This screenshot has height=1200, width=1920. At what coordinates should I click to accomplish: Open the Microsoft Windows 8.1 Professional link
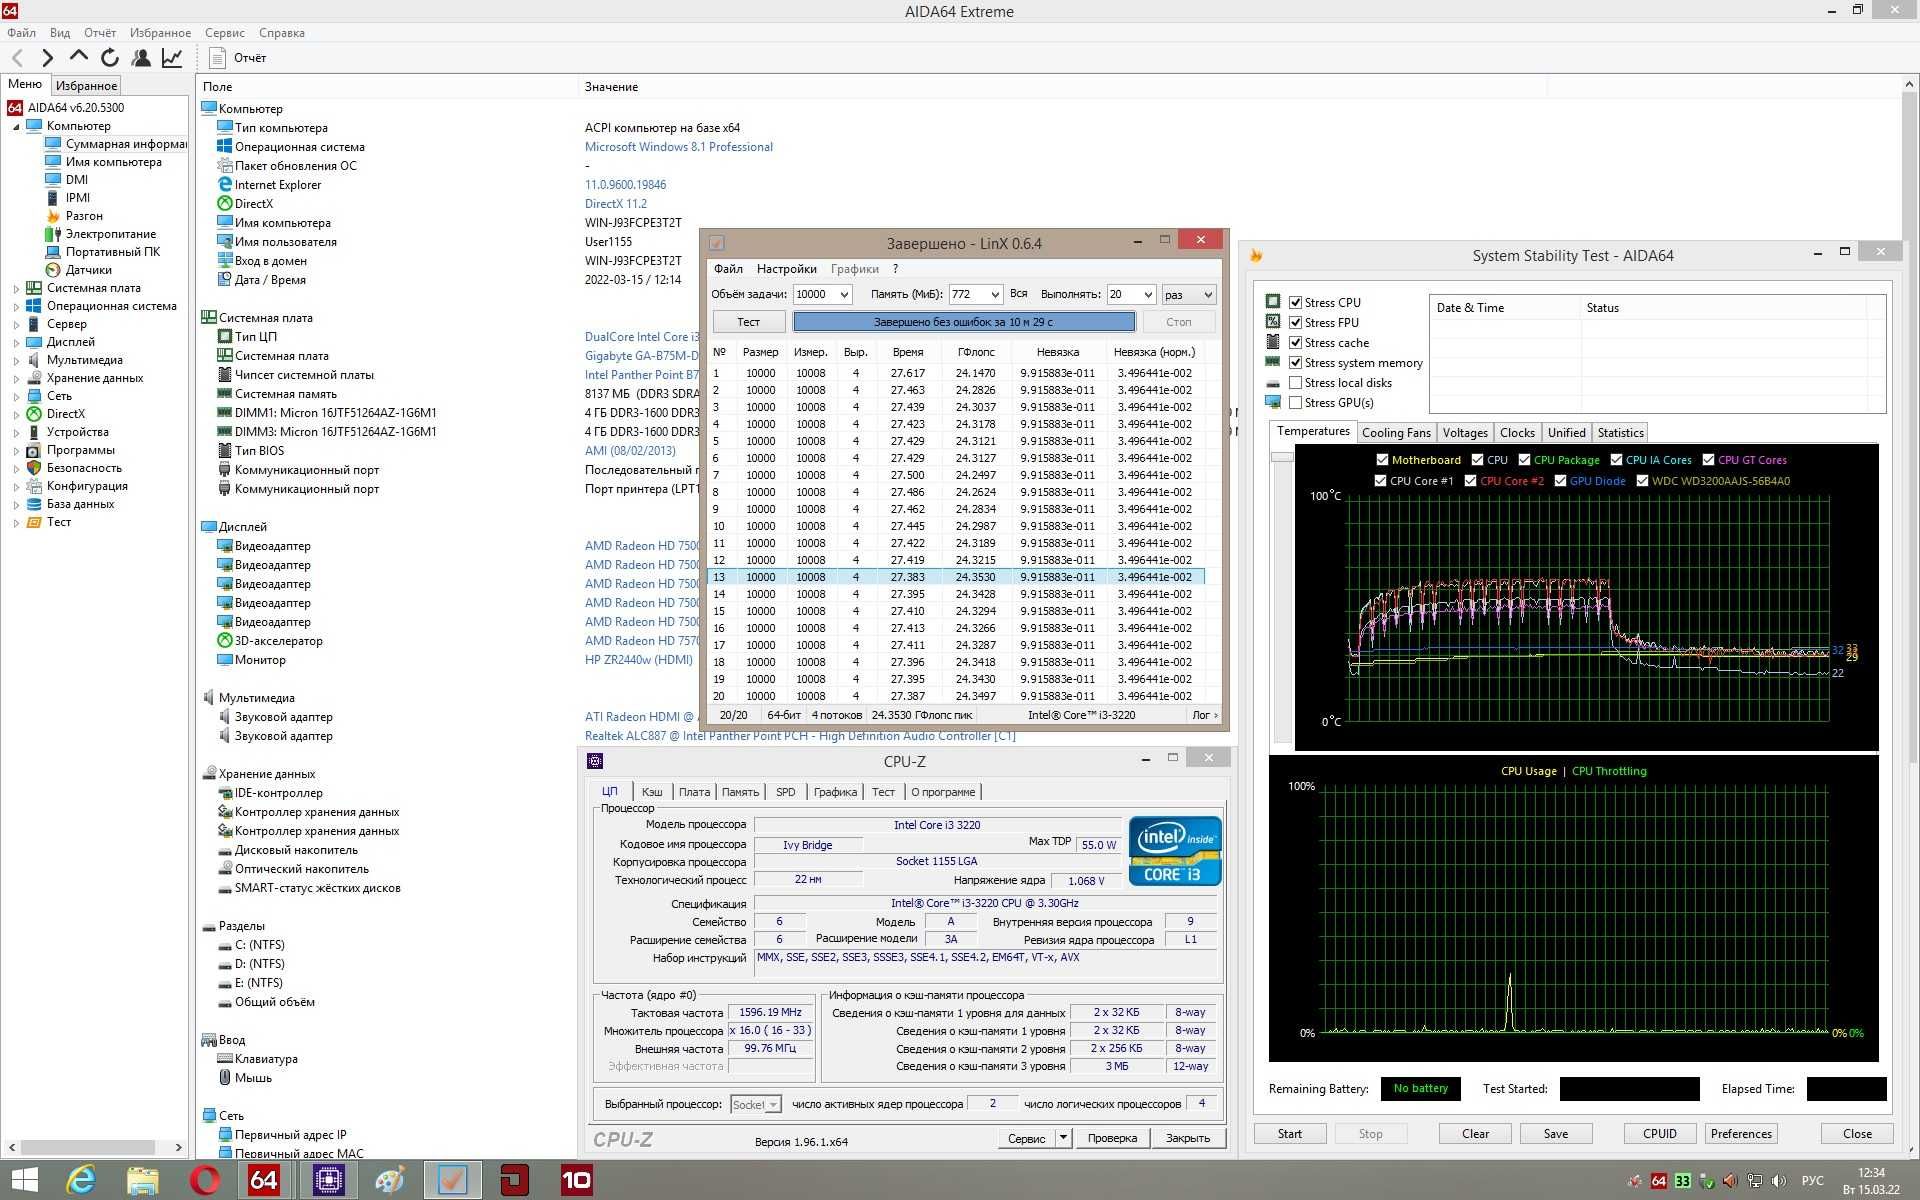679,147
